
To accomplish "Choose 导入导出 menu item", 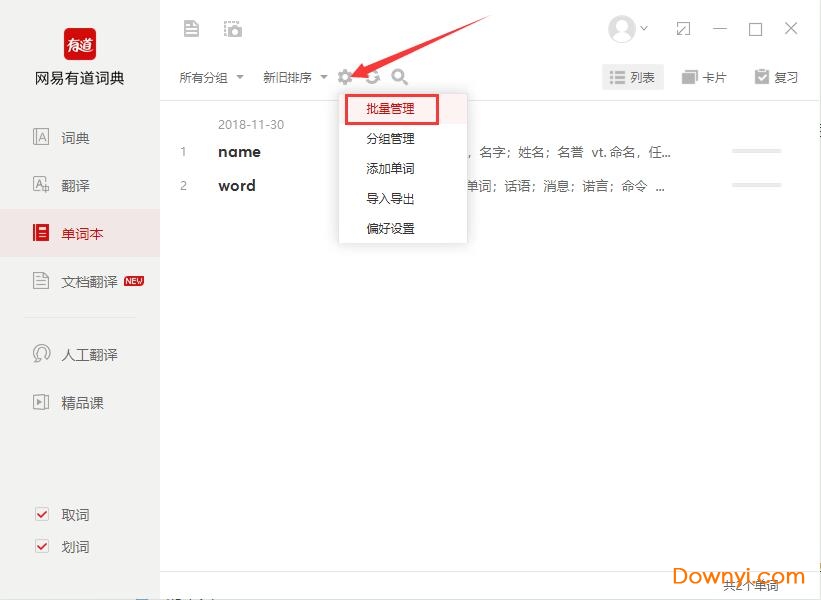I will (390, 199).
